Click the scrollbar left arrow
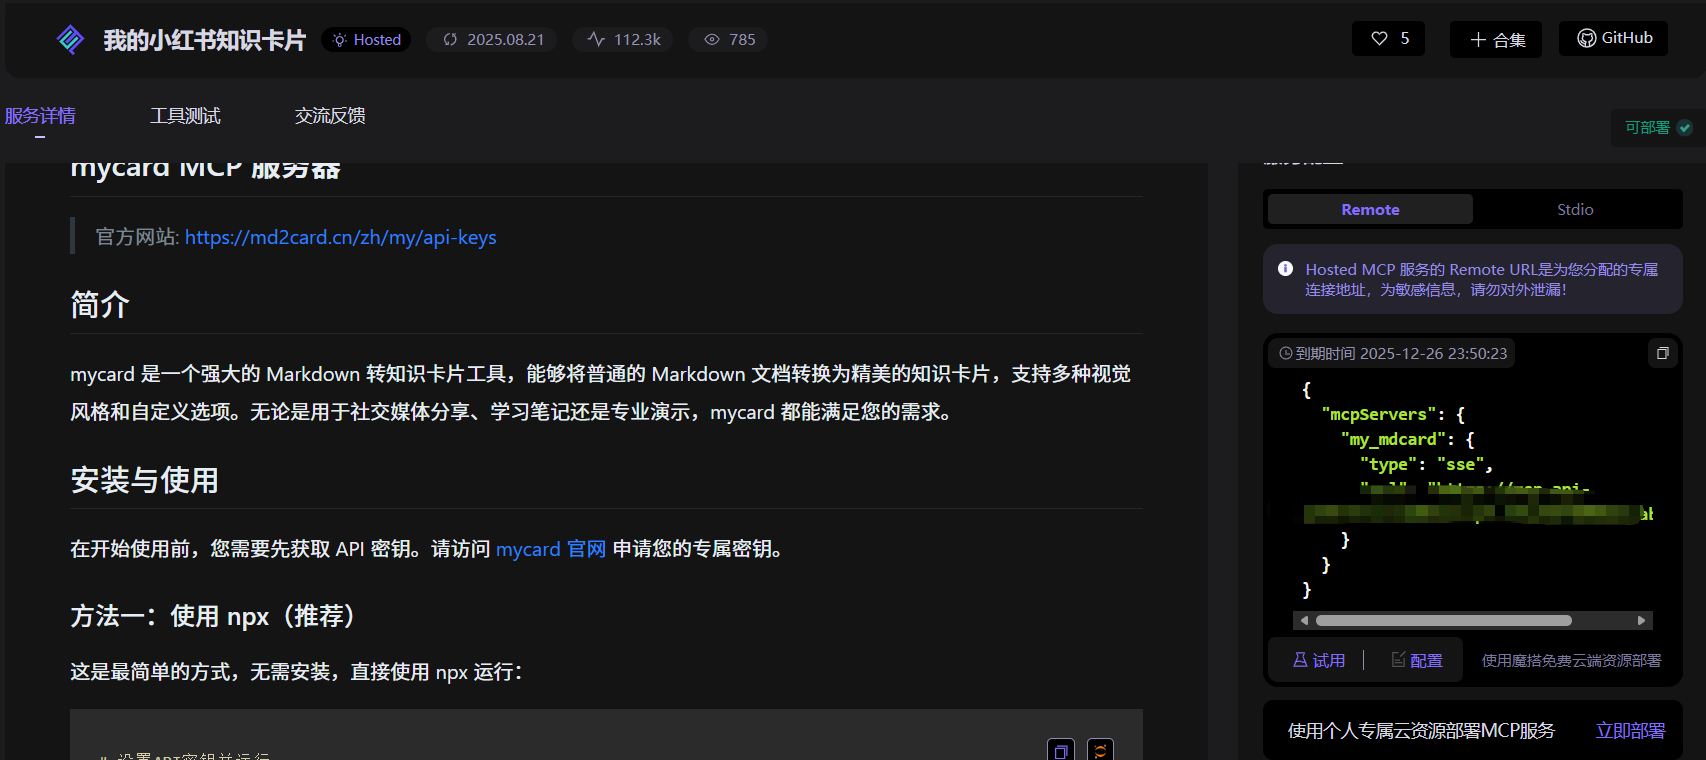 click(x=1304, y=621)
